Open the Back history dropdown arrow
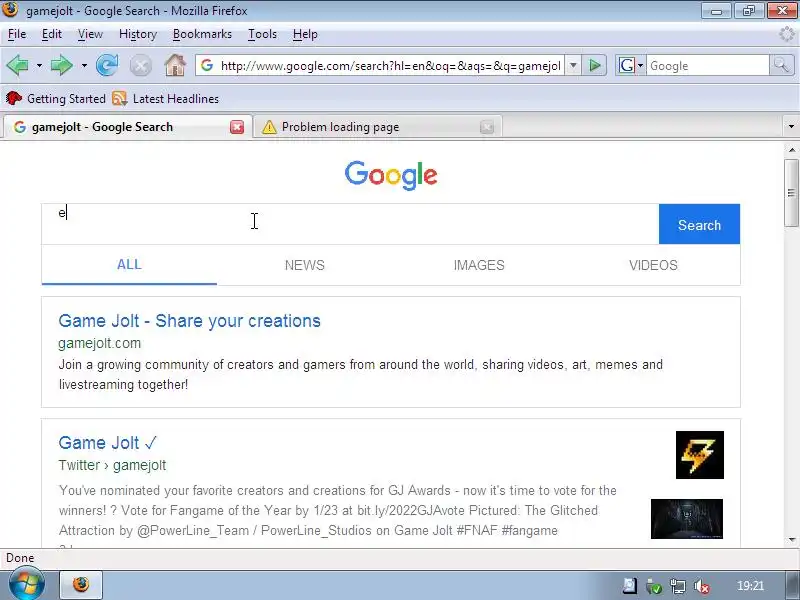The width and height of the screenshot is (800, 600). point(39,66)
